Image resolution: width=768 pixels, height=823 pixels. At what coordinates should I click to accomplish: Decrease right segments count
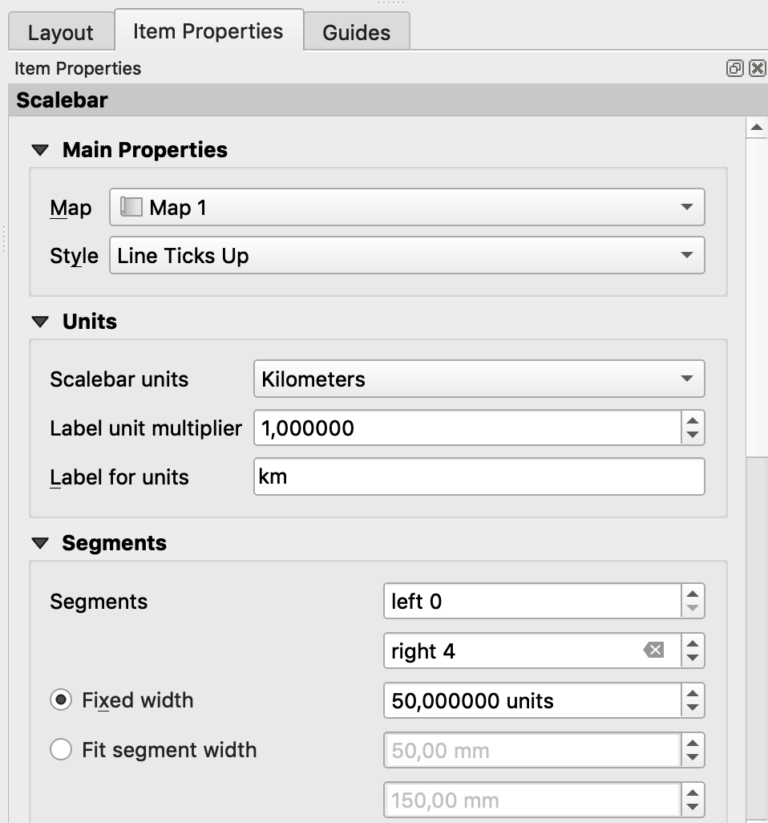point(692,658)
